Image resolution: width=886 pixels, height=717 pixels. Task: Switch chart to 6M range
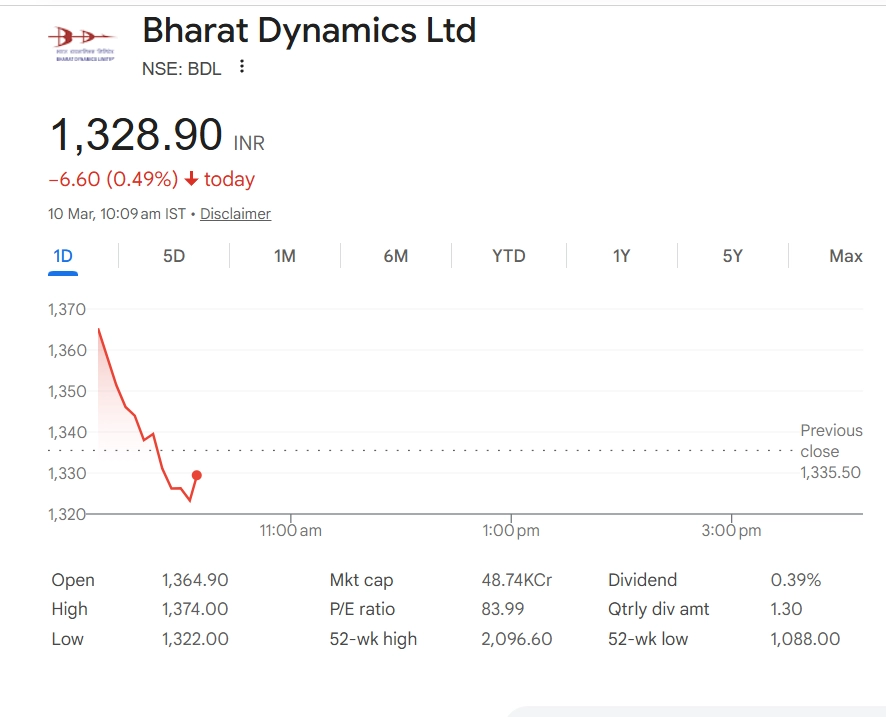pos(396,256)
